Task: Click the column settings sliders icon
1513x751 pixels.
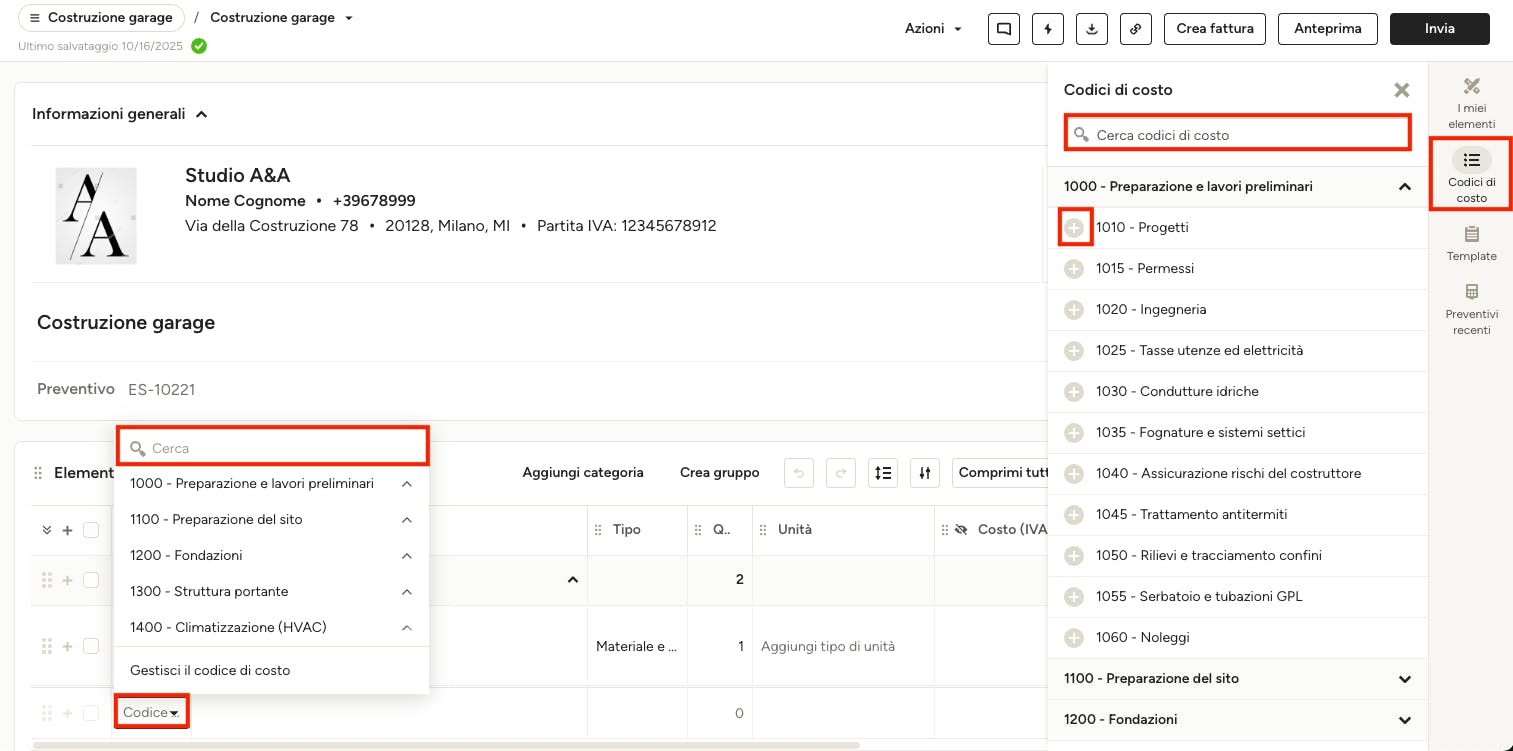Action: pos(926,473)
